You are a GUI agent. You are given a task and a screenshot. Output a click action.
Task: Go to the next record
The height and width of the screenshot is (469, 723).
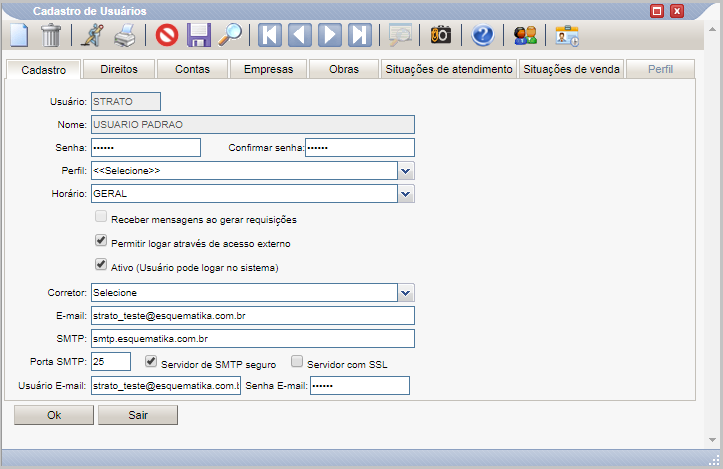(x=330, y=35)
